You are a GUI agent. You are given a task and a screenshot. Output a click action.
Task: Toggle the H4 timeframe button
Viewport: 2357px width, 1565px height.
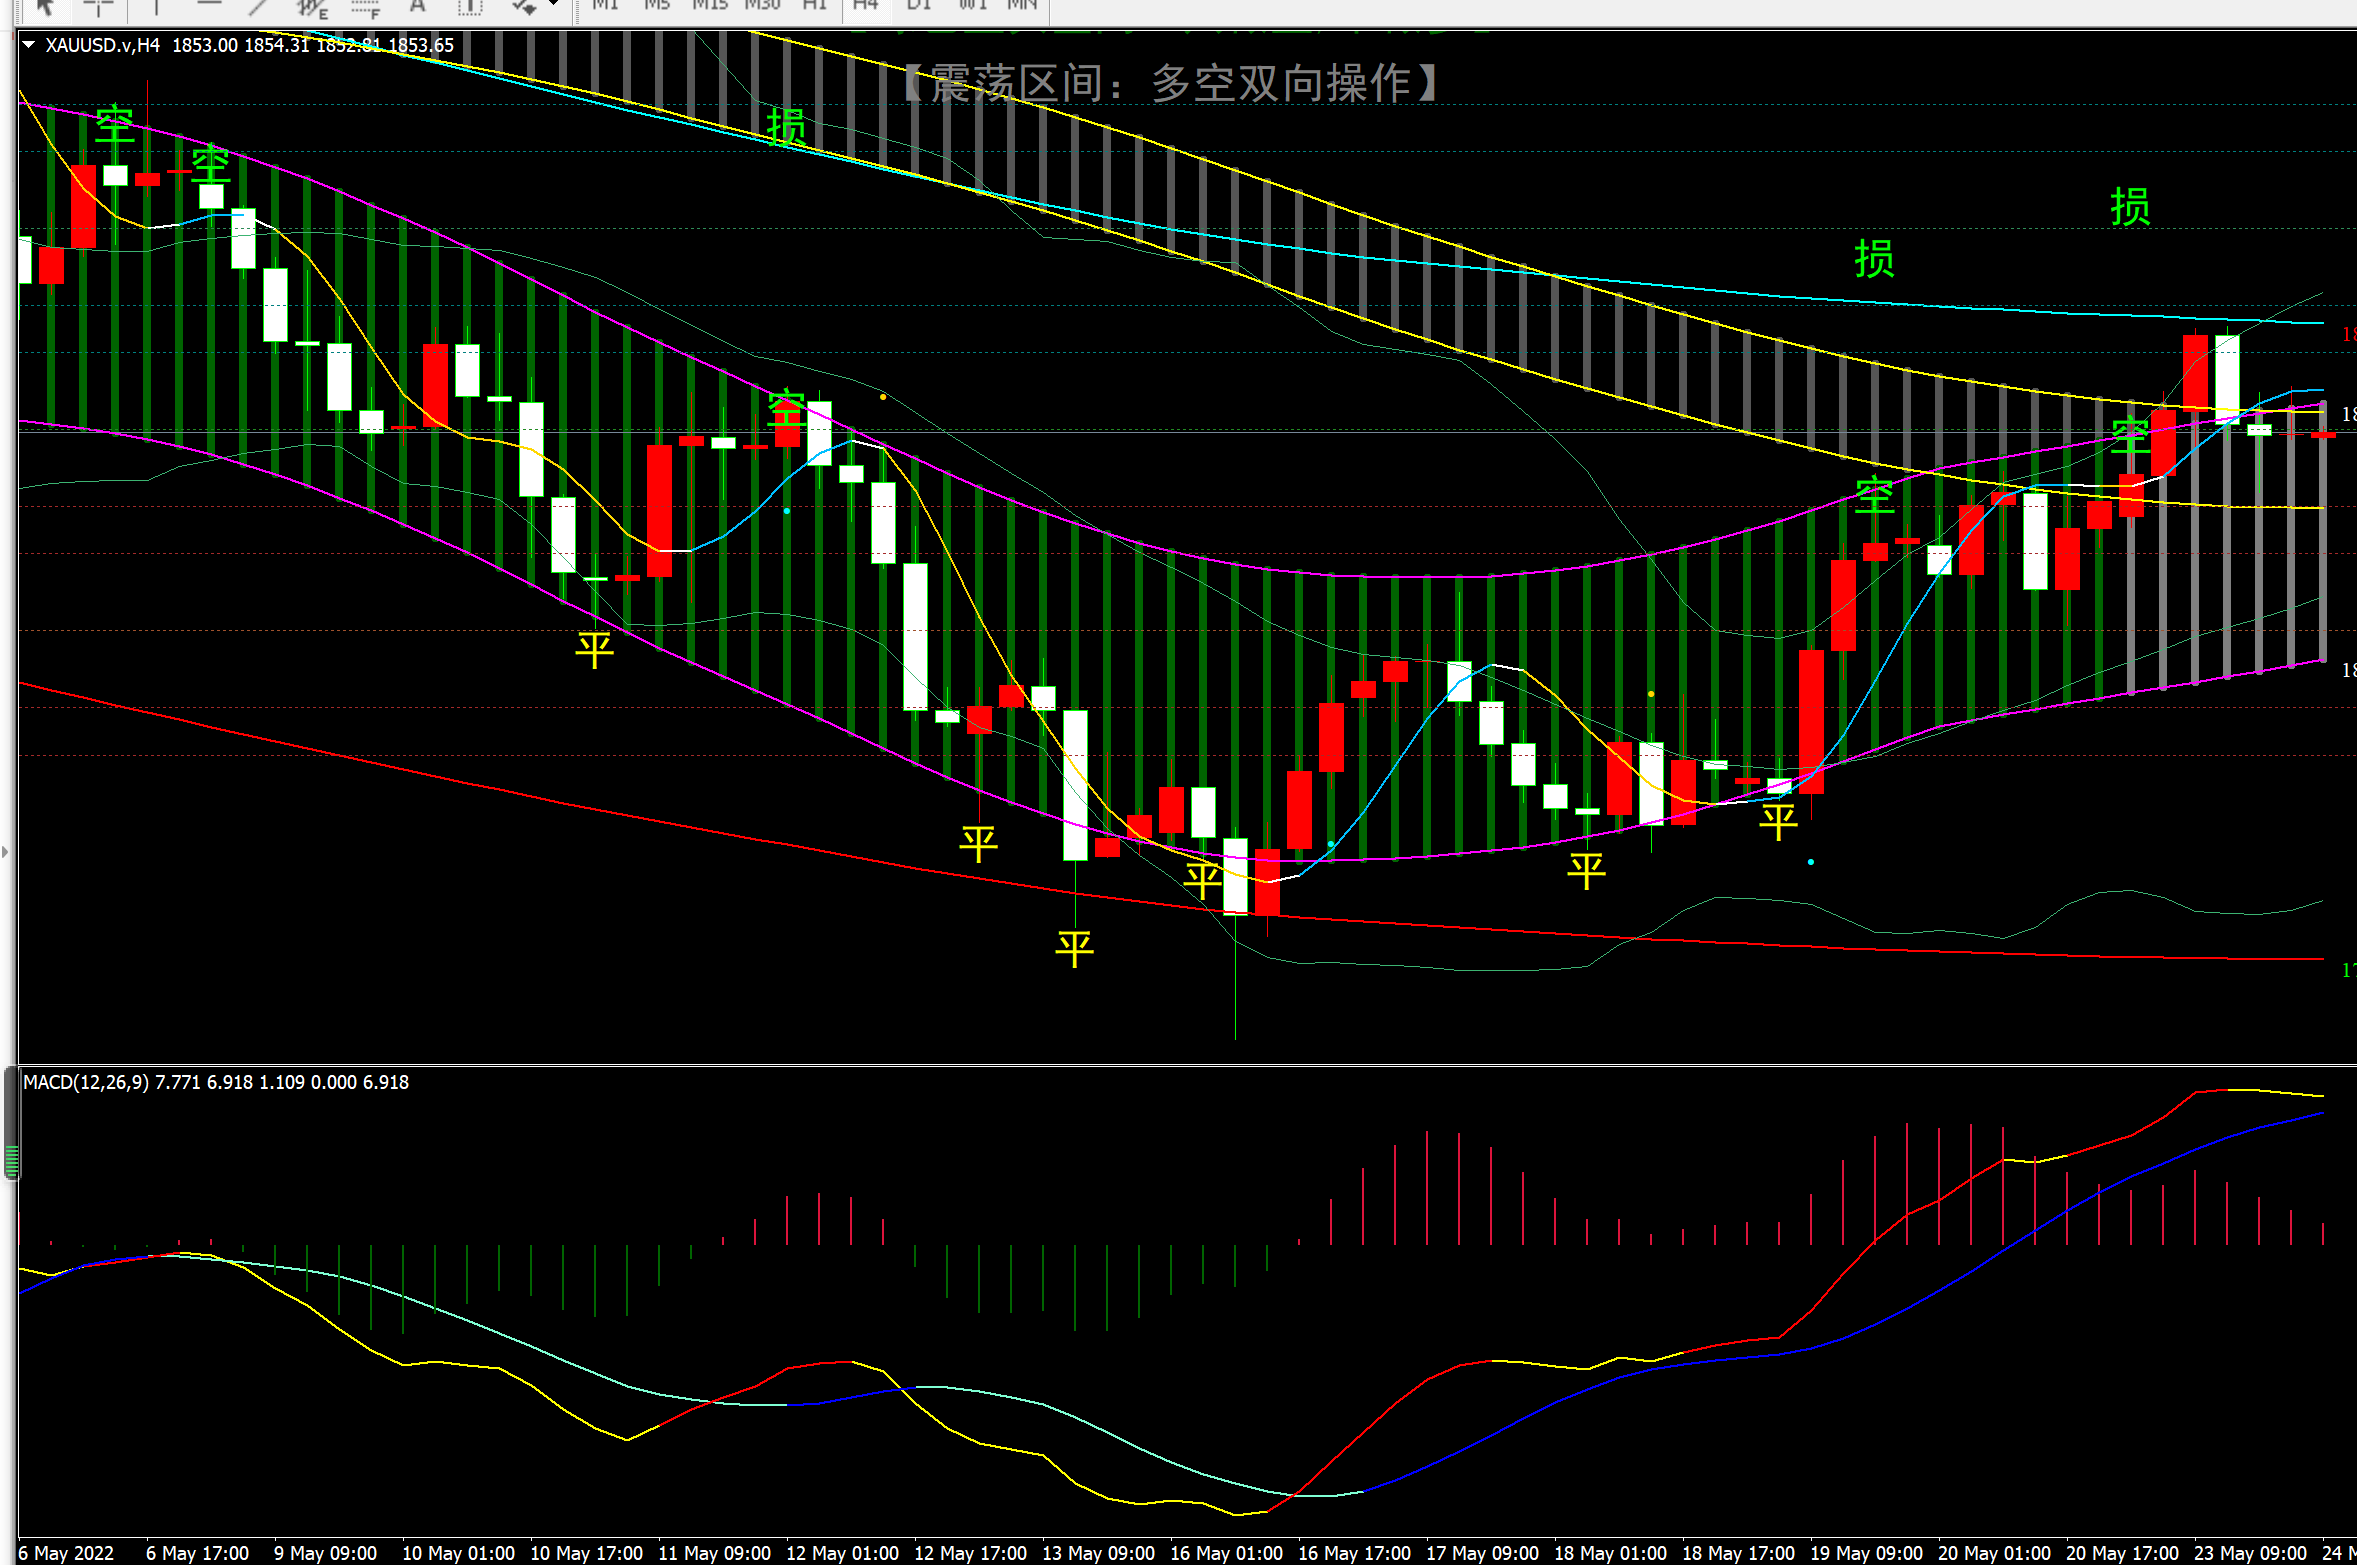pyautogui.click(x=865, y=5)
